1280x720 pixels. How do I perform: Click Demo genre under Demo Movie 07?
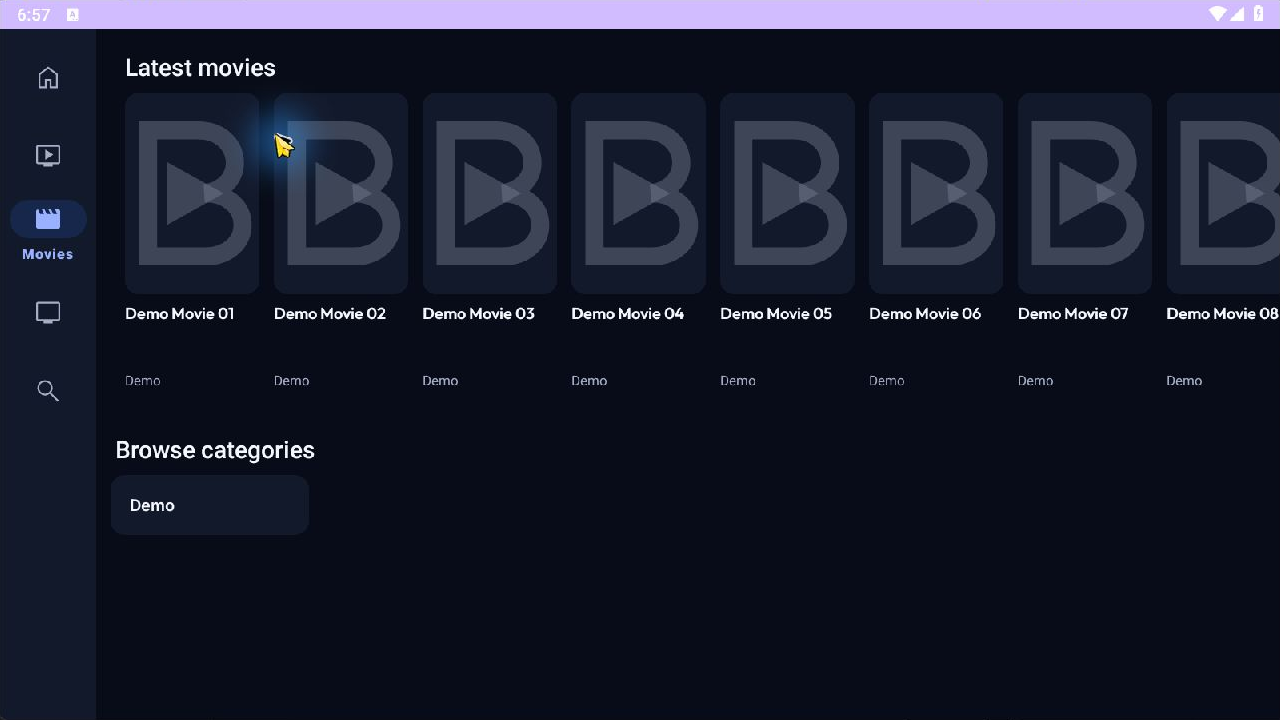(x=1036, y=381)
